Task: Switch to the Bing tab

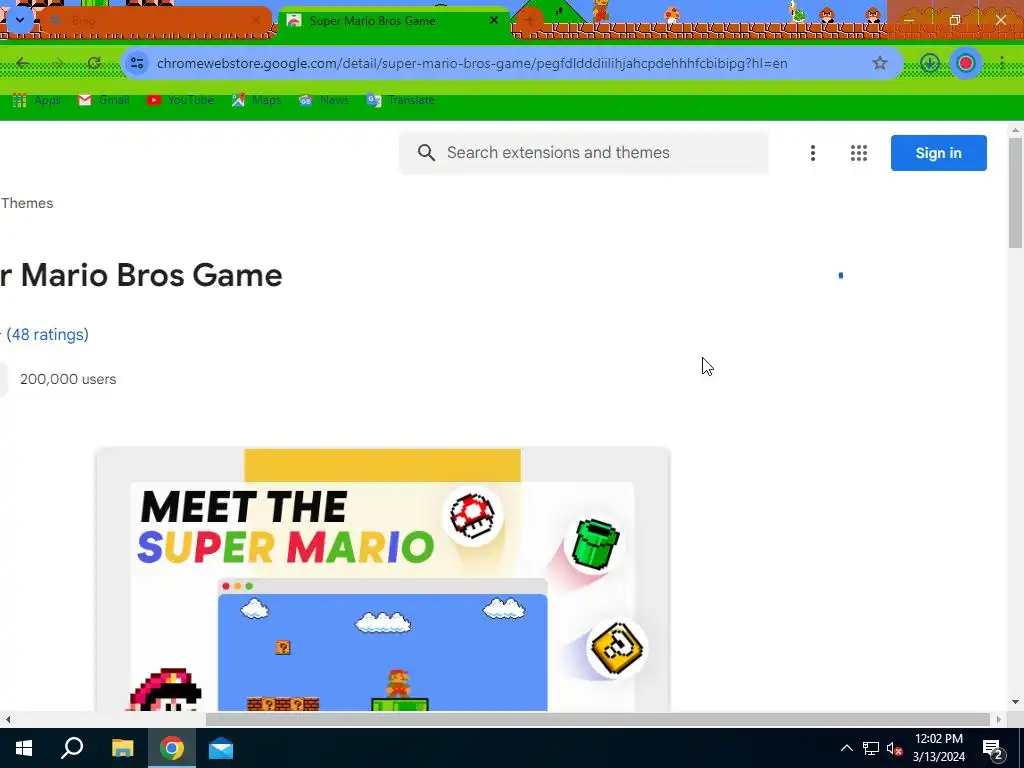Action: coord(155,21)
